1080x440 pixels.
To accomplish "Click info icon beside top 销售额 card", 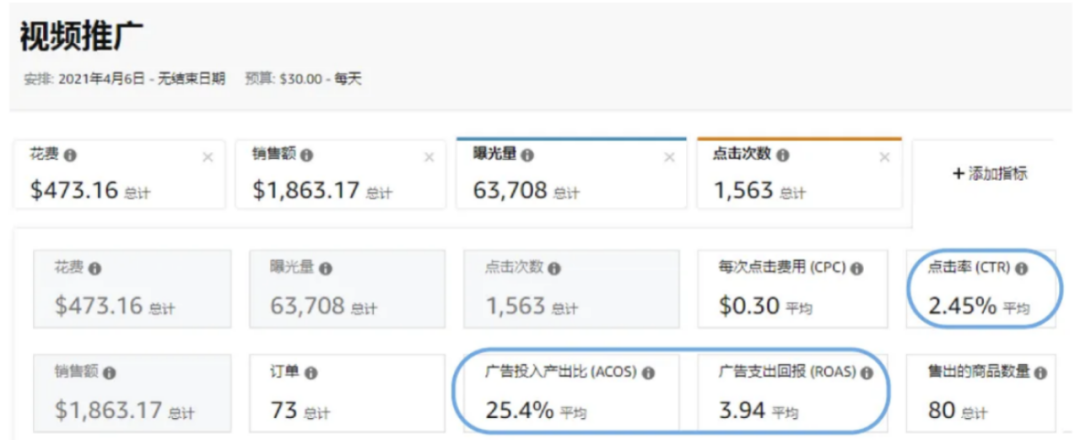I will click(x=307, y=156).
